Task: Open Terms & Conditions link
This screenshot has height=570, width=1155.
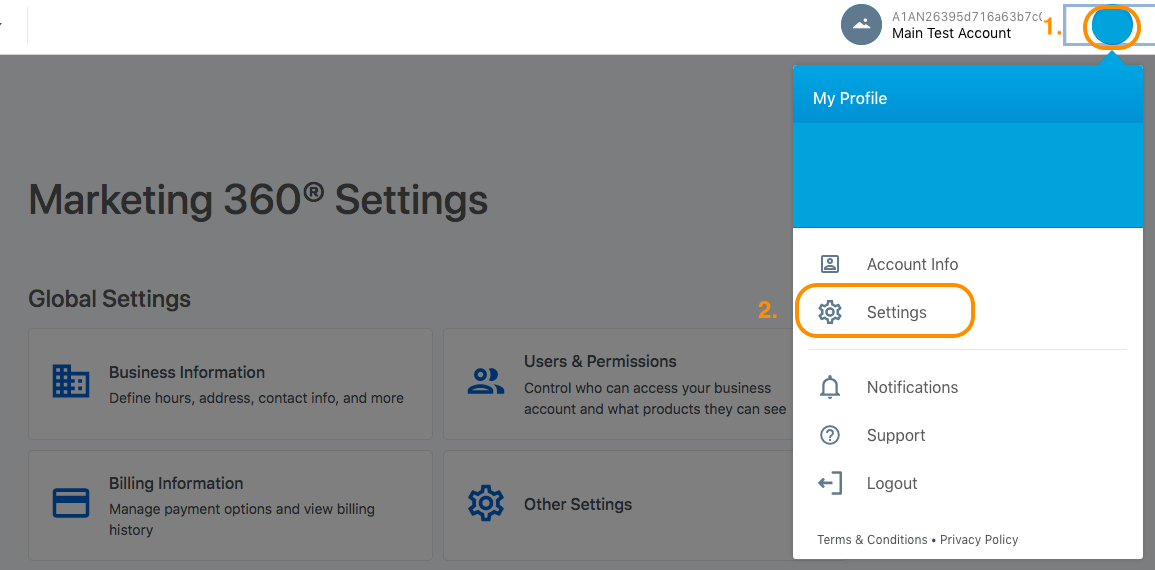Action: click(872, 540)
